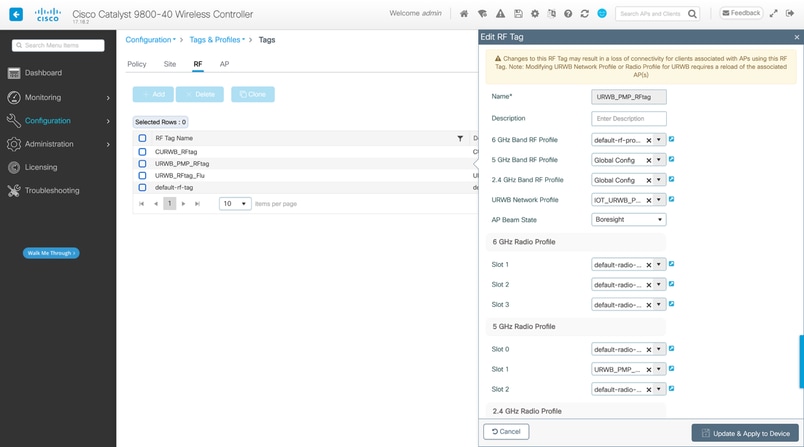This screenshot has width=804, height=447.
Task: Open edit link icon next to 5 GHz Slot 1
Action: coord(671,369)
